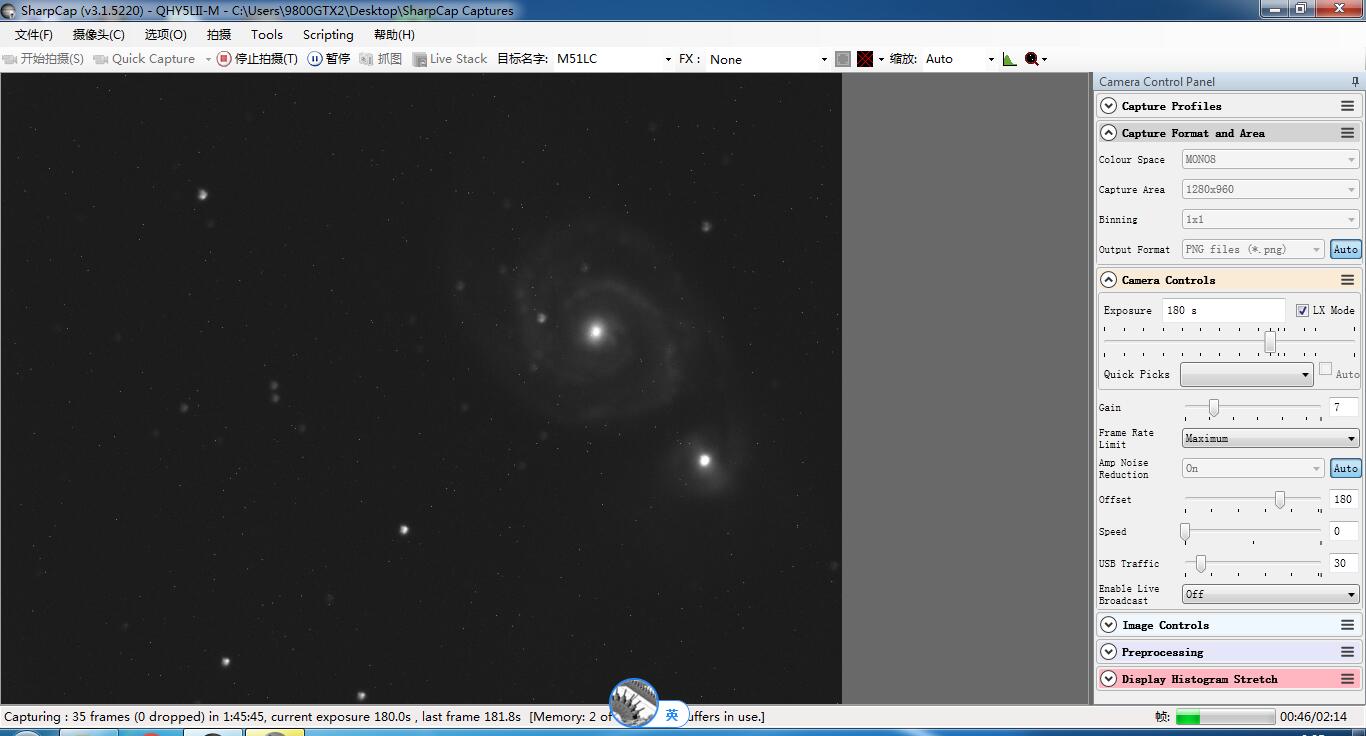Click the disabled 开始拍摄 start capture button
This screenshot has width=1366, height=736.
click(x=44, y=59)
